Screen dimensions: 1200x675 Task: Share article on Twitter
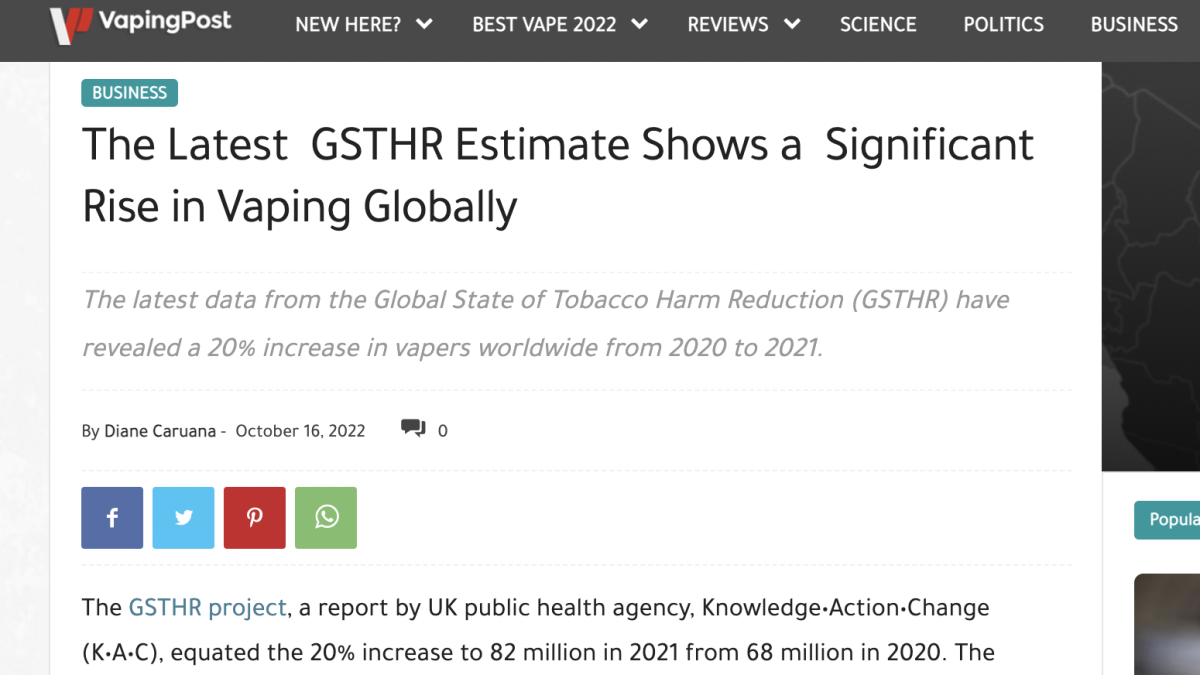point(183,518)
